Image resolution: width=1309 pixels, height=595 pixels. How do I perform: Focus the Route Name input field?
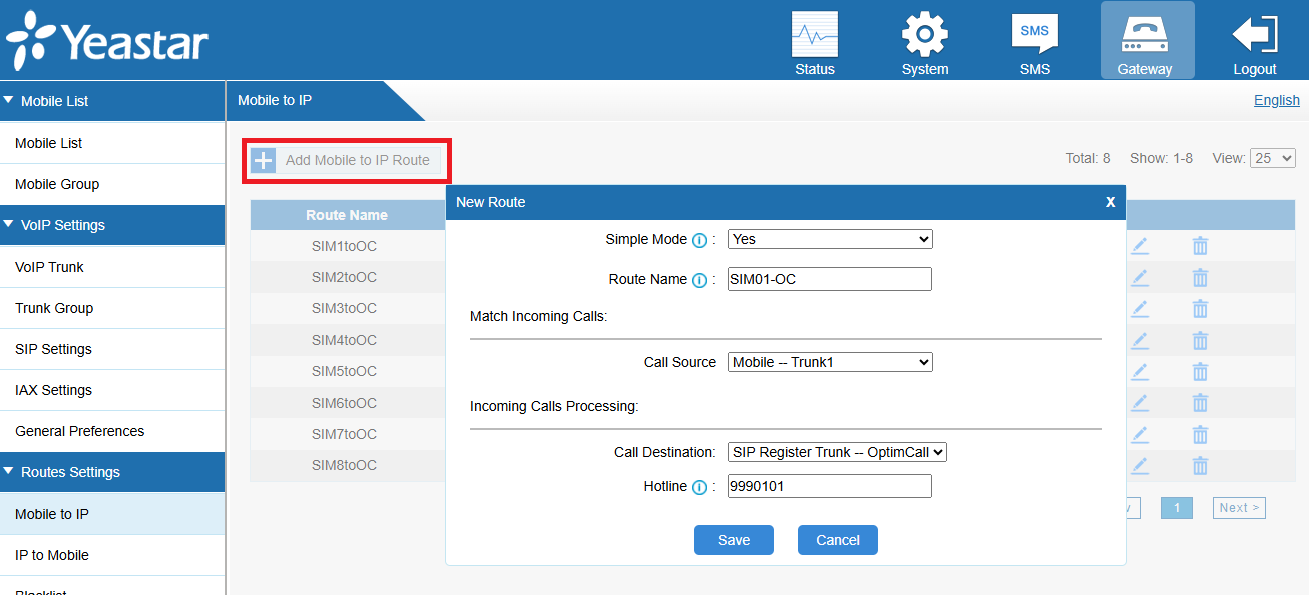pyautogui.click(x=830, y=279)
